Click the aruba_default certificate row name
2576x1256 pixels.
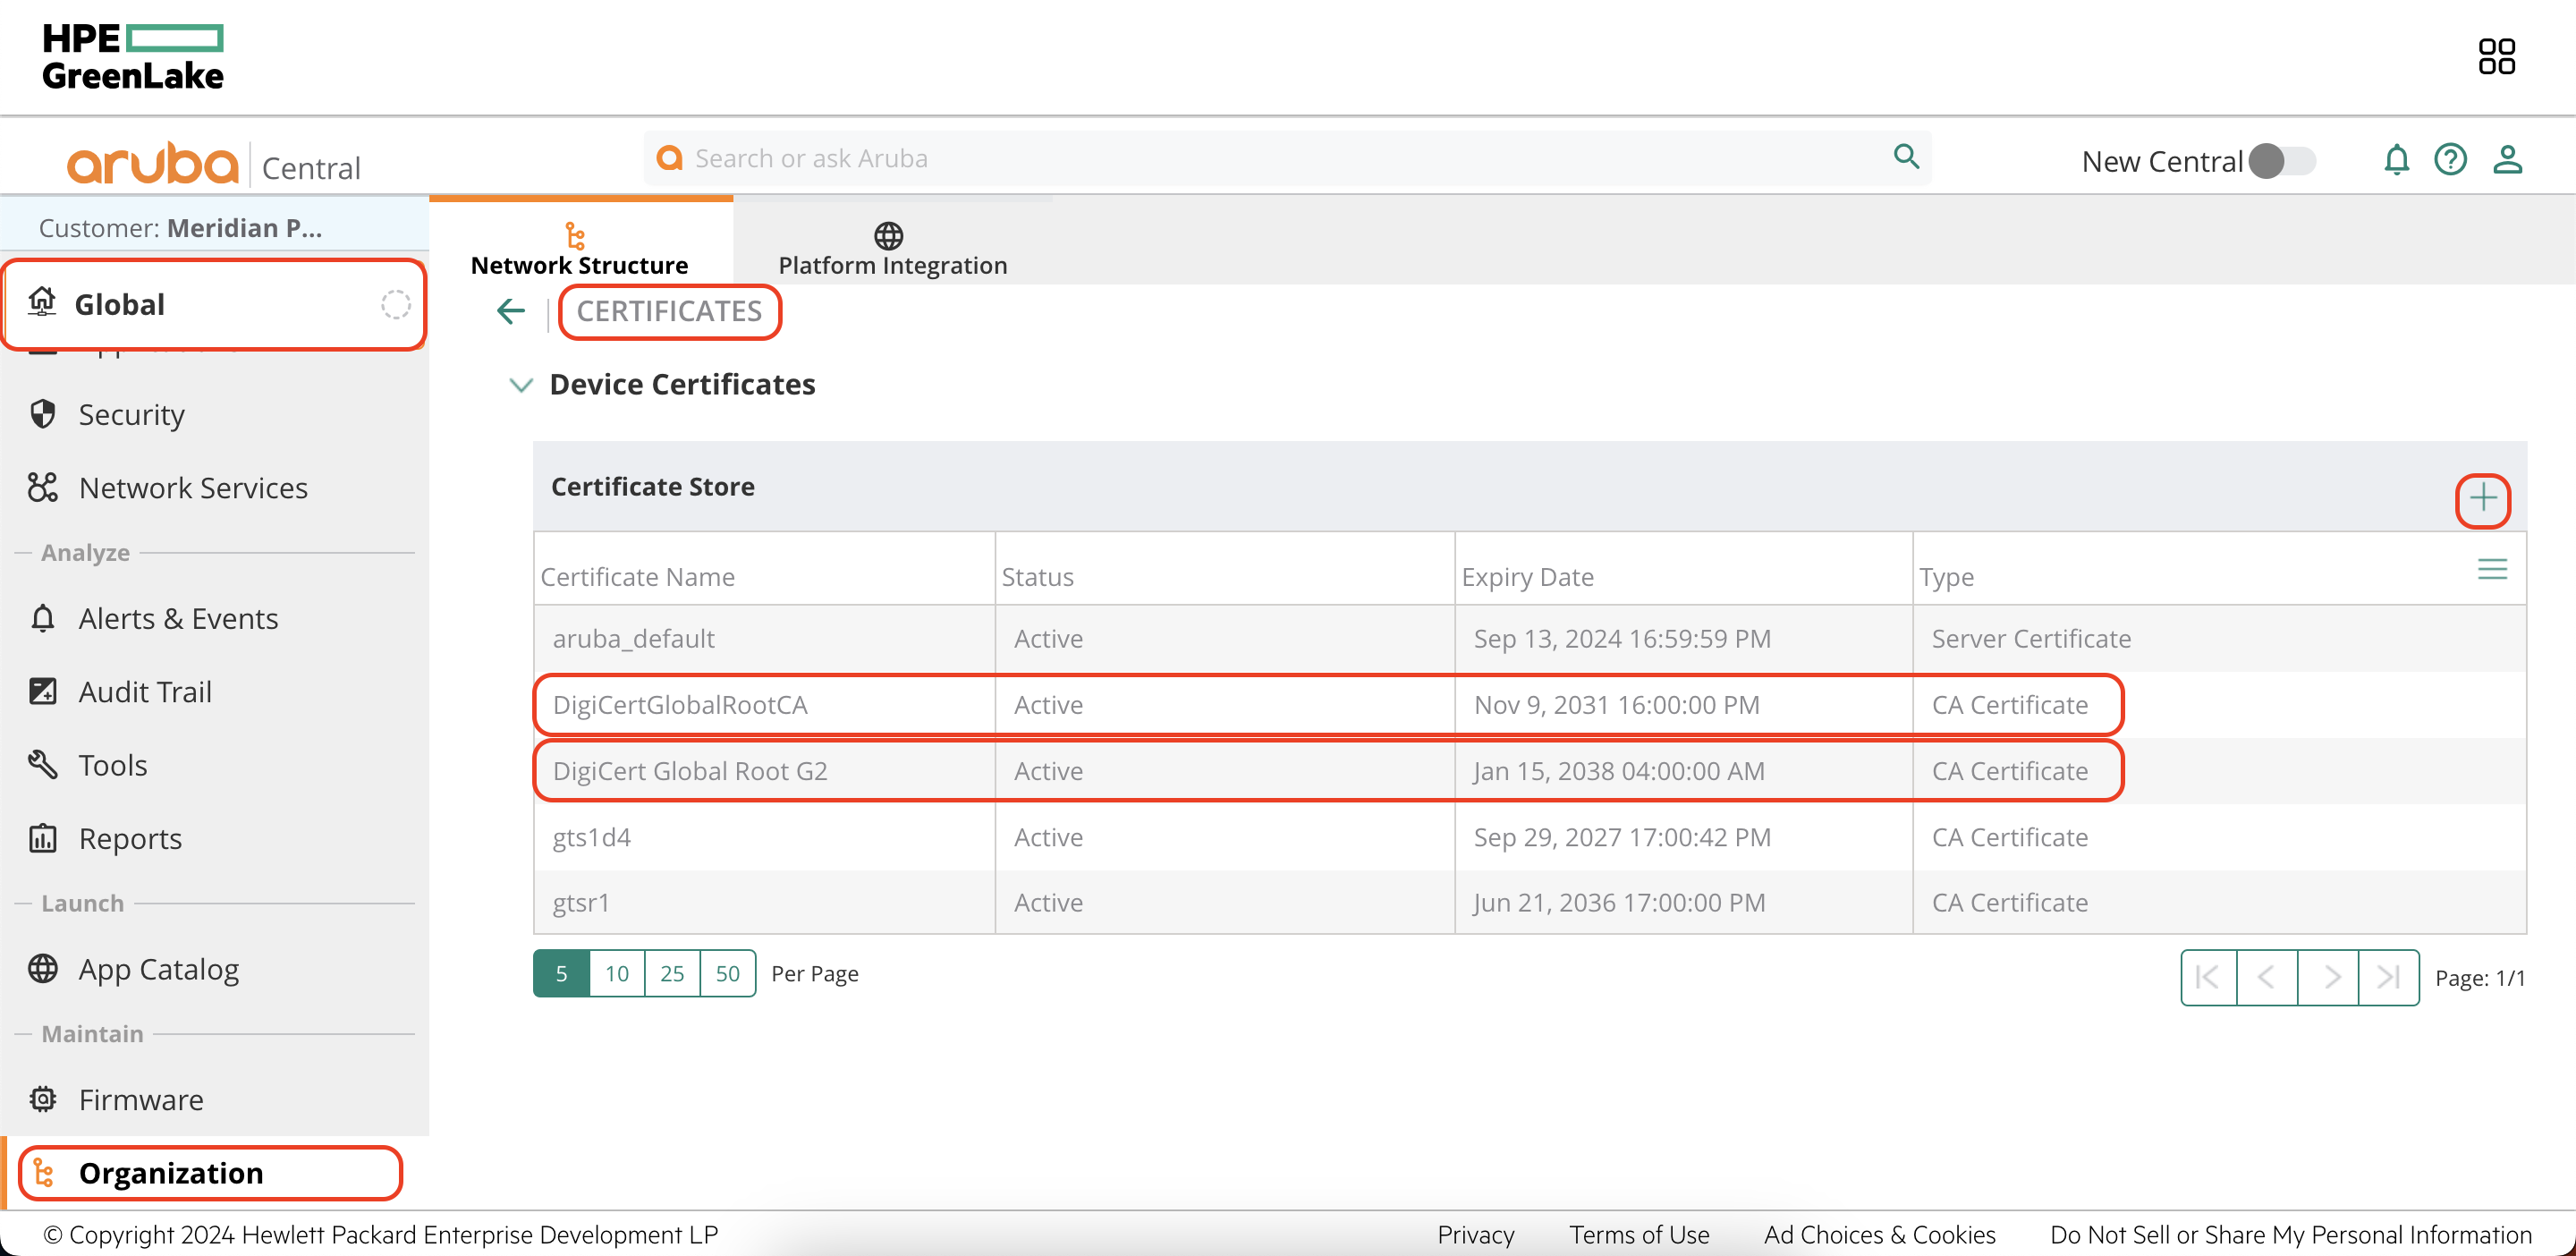coord(633,638)
